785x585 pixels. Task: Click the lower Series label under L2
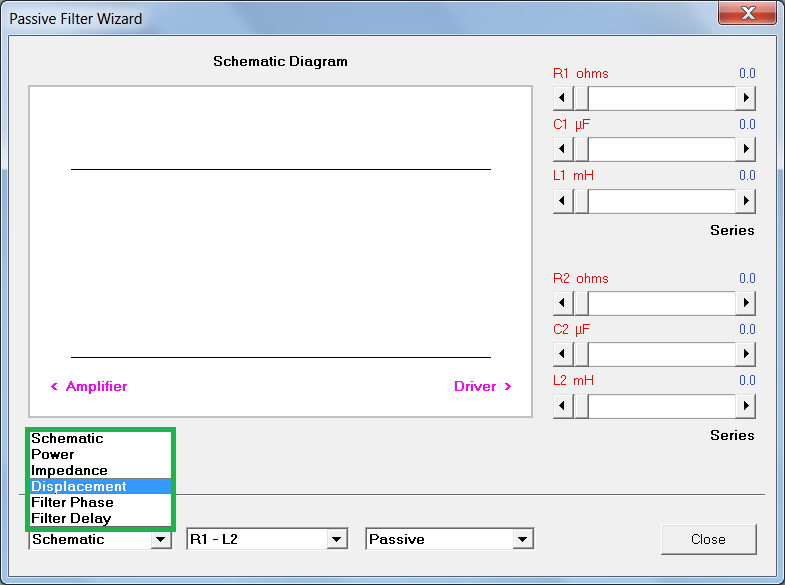tap(732, 435)
